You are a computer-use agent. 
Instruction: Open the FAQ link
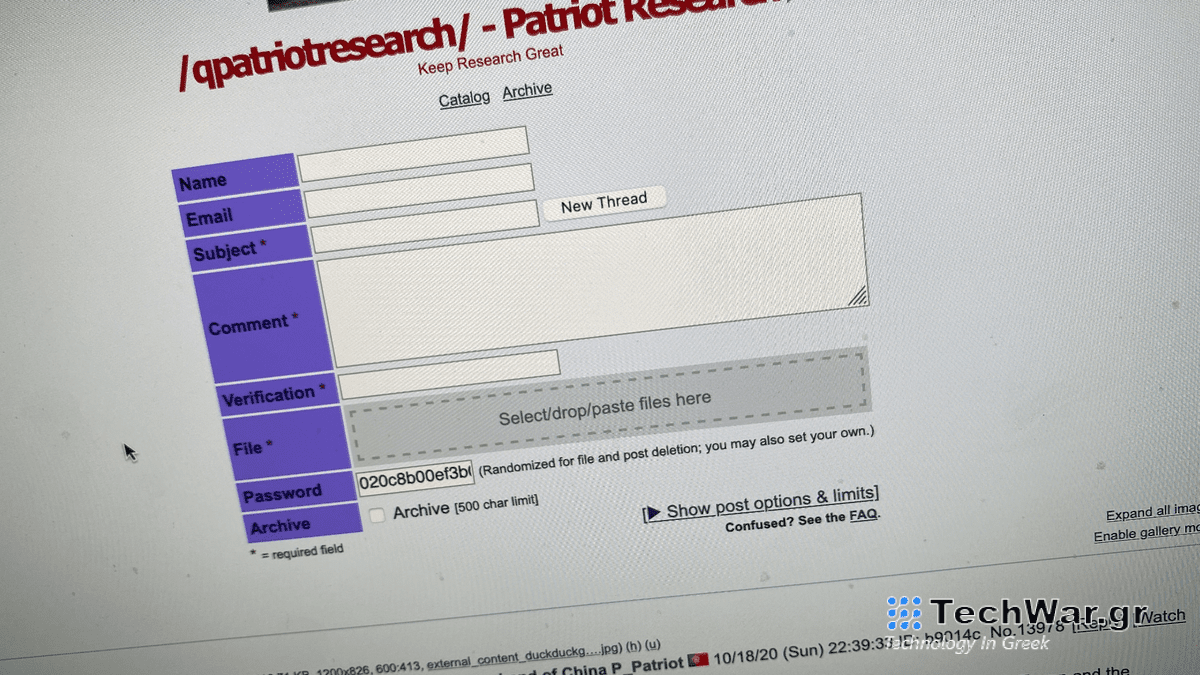(863, 517)
